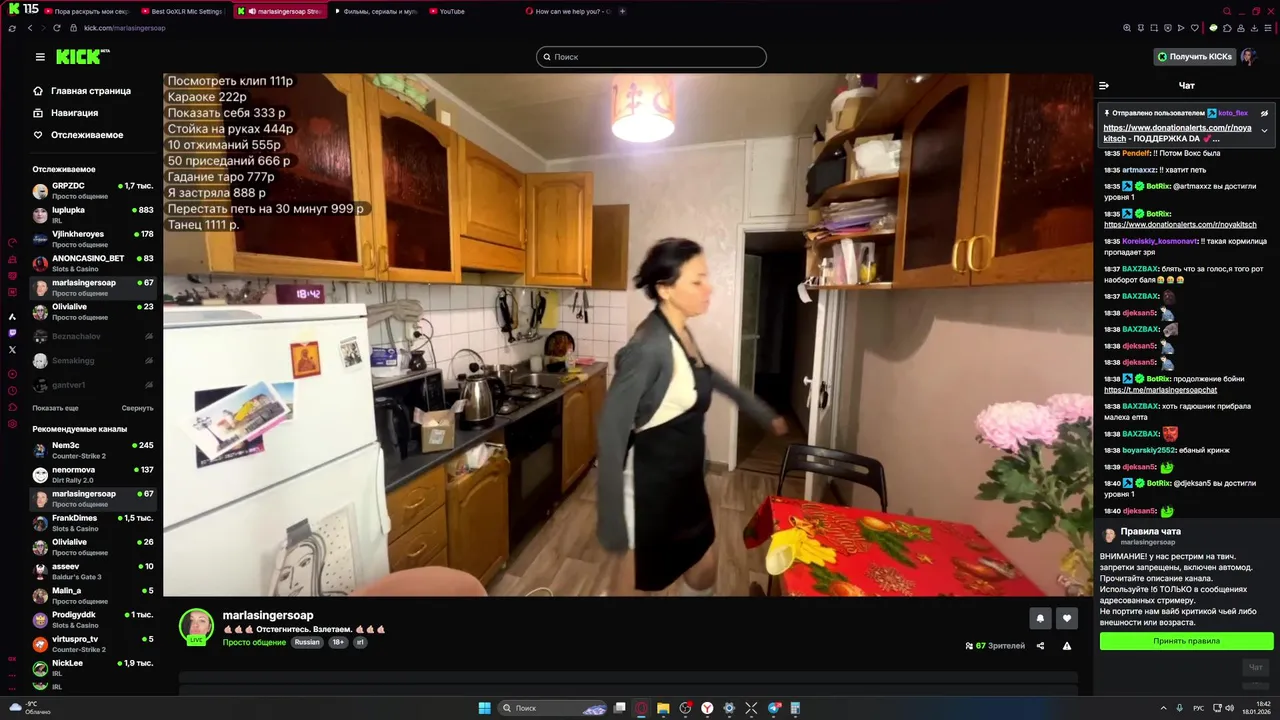Open browser Easy Setup menu icon
This screenshot has height=720, width=1280.
pos(1267,28)
